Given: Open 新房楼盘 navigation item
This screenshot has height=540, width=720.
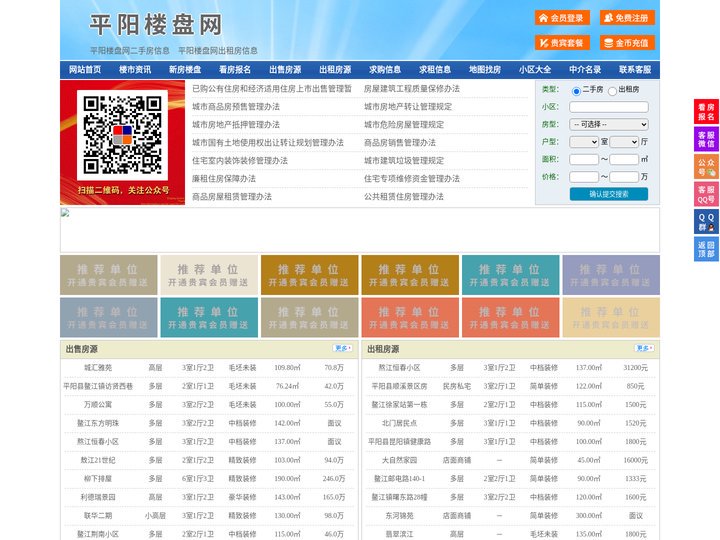Looking at the screenshot, I should (185, 70).
